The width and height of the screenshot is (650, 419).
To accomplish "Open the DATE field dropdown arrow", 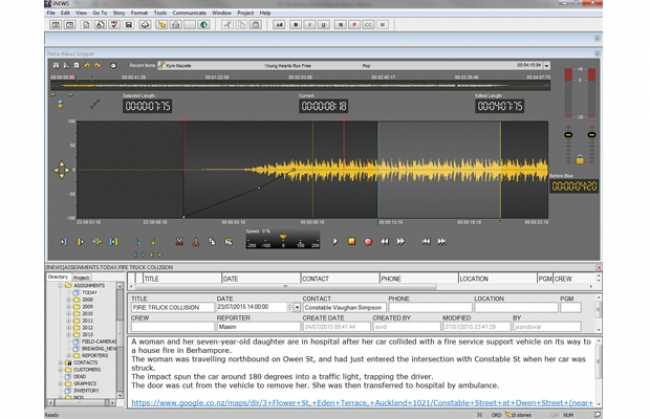I will coord(297,308).
